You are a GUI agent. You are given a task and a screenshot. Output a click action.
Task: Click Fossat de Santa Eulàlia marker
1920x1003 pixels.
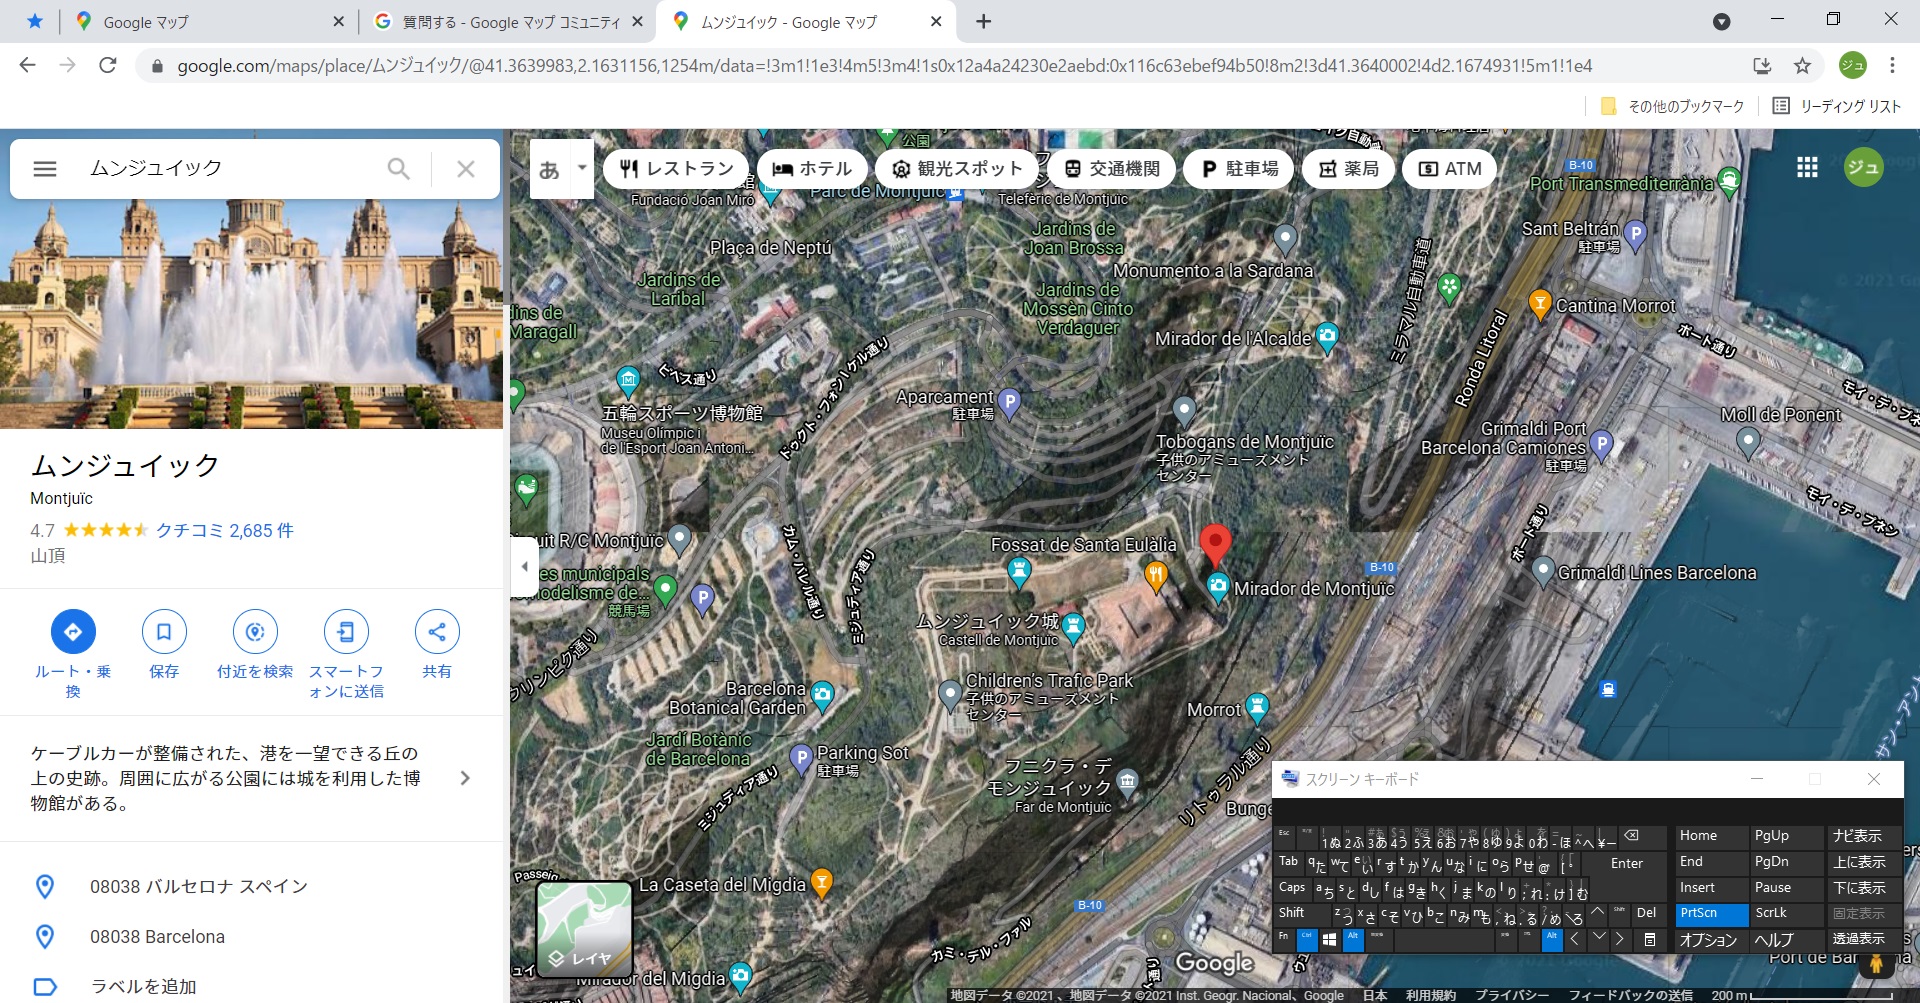1019,571
